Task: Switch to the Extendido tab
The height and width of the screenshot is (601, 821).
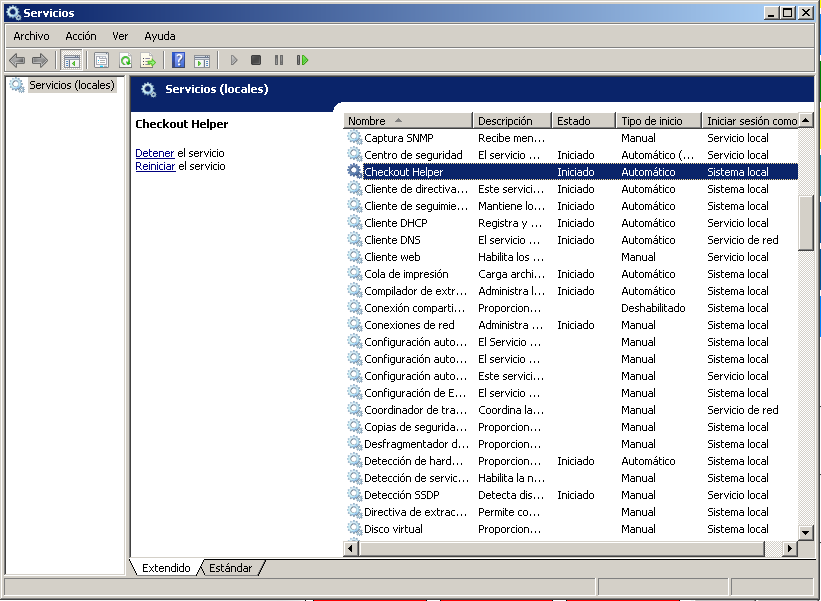Action: pos(164,567)
